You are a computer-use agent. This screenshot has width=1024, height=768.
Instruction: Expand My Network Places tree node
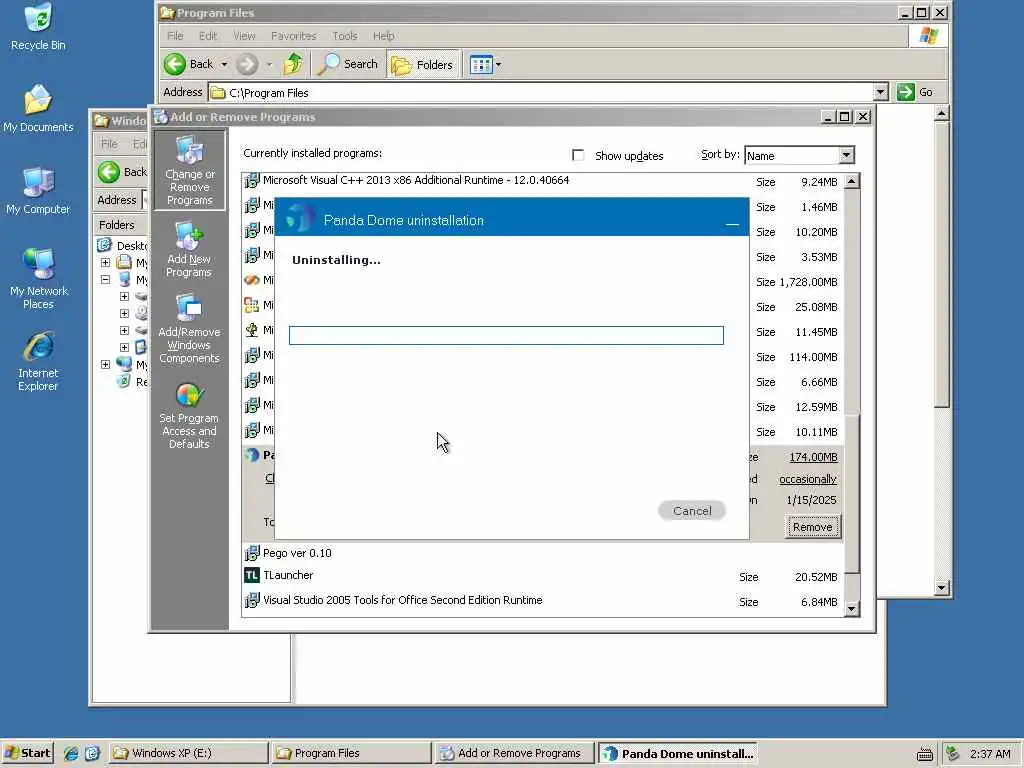[x=105, y=364]
